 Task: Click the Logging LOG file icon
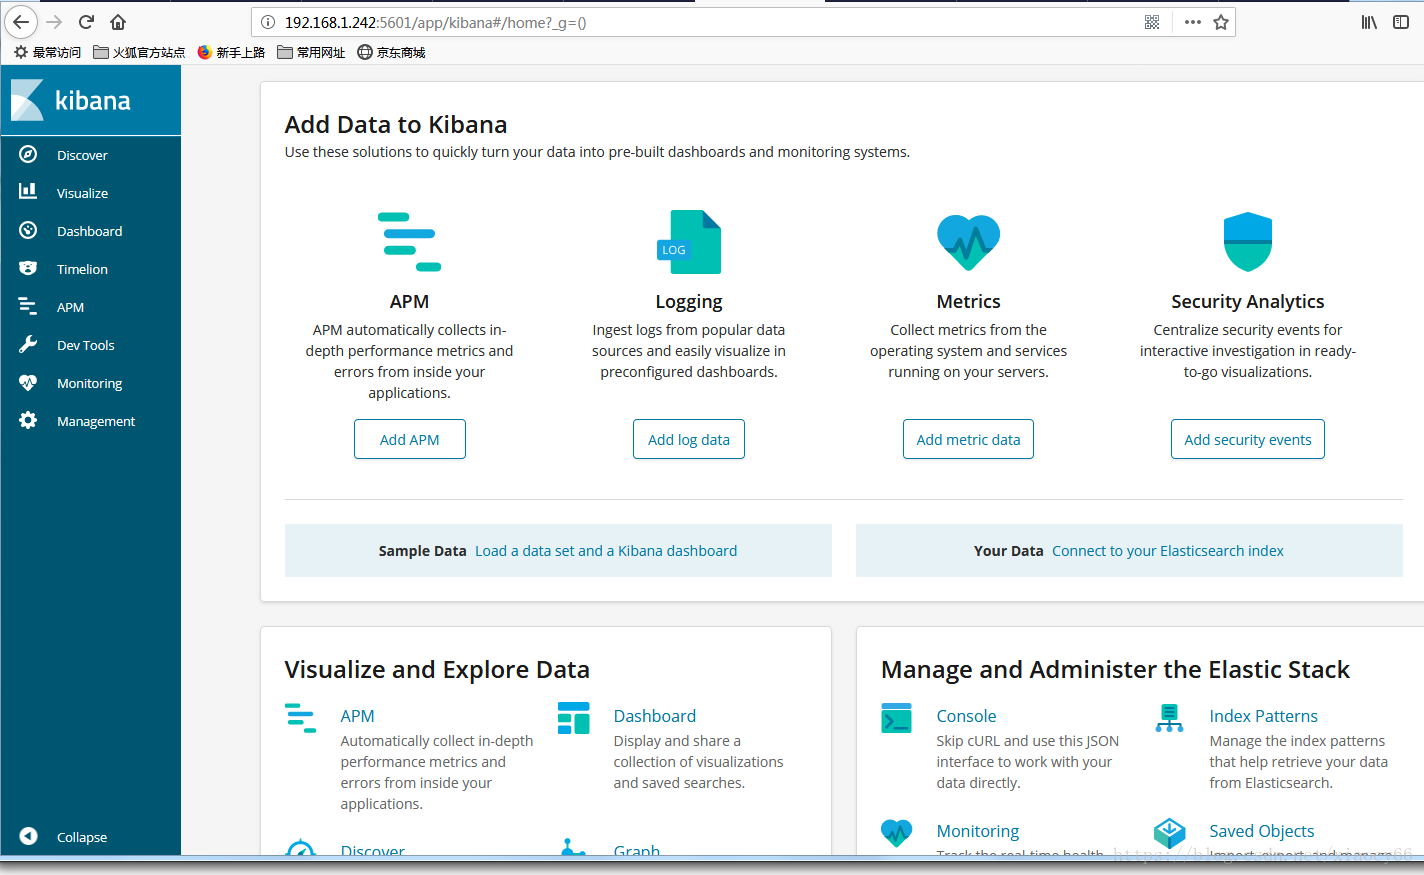pos(689,242)
